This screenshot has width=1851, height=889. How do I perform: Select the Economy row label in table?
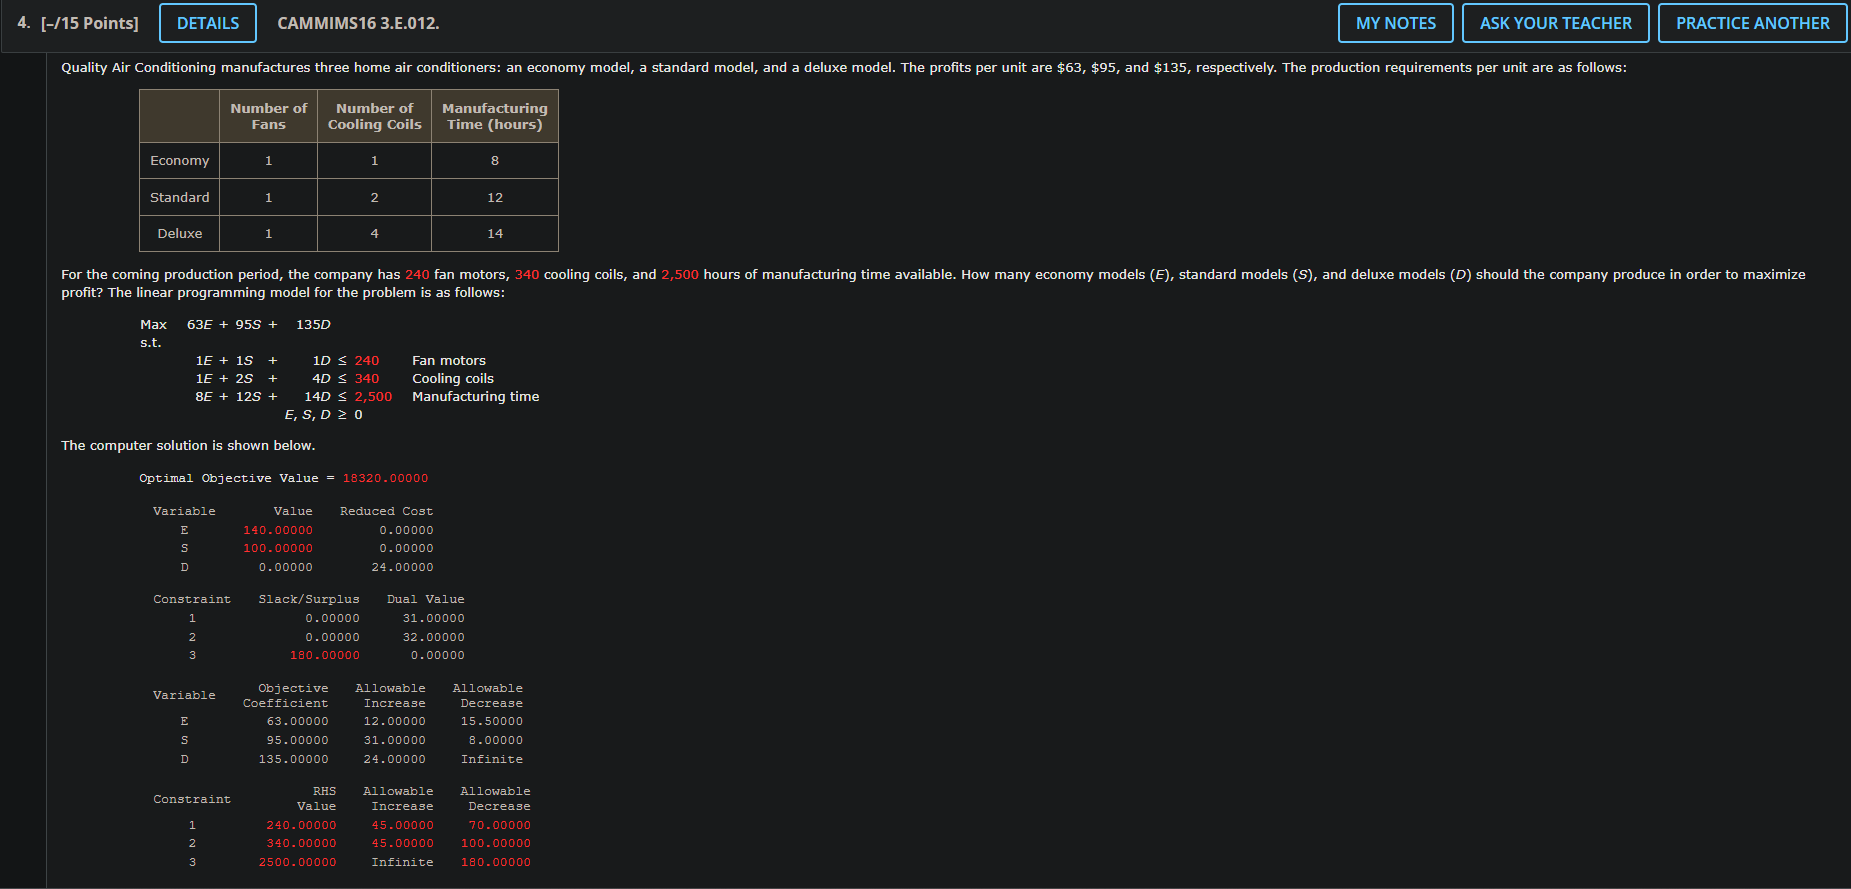click(x=180, y=160)
